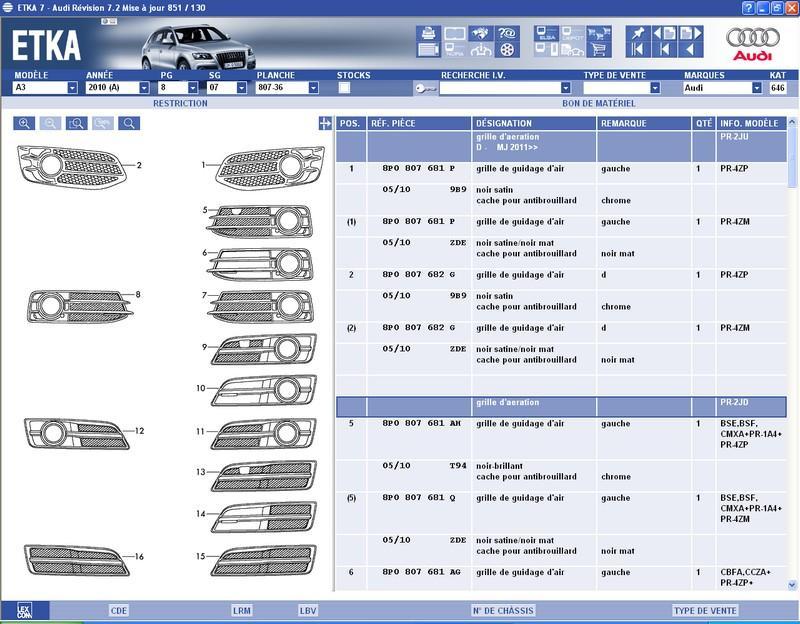This screenshot has width=800, height=624.
Task: Click the parts list scrollbar up arrow
Action: pos(792,122)
